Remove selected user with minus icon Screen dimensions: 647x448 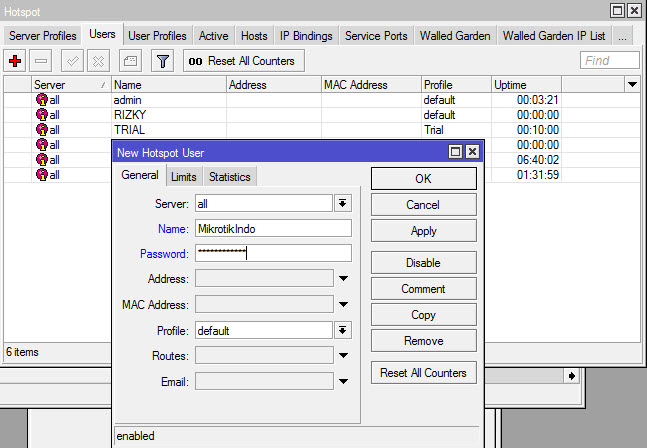click(40, 61)
